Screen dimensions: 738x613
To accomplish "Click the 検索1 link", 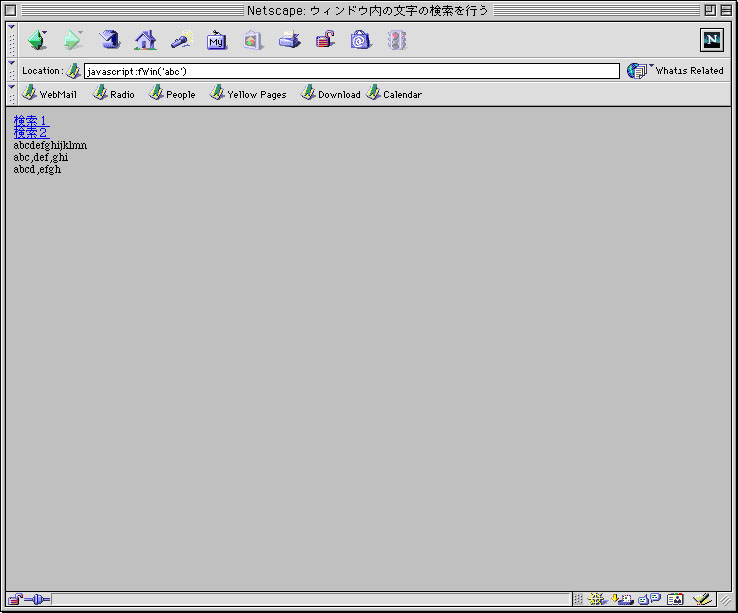I will (x=30, y=121).
